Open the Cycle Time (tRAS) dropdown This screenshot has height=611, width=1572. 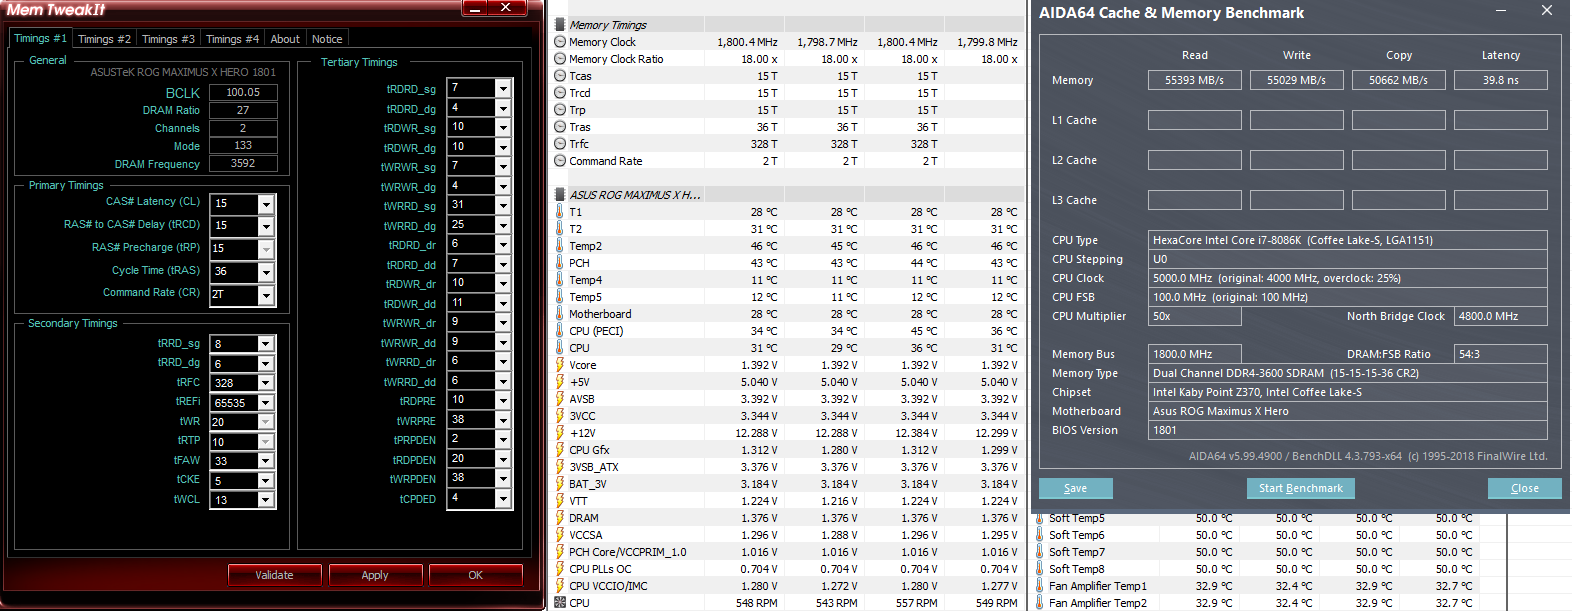[266, 273]
